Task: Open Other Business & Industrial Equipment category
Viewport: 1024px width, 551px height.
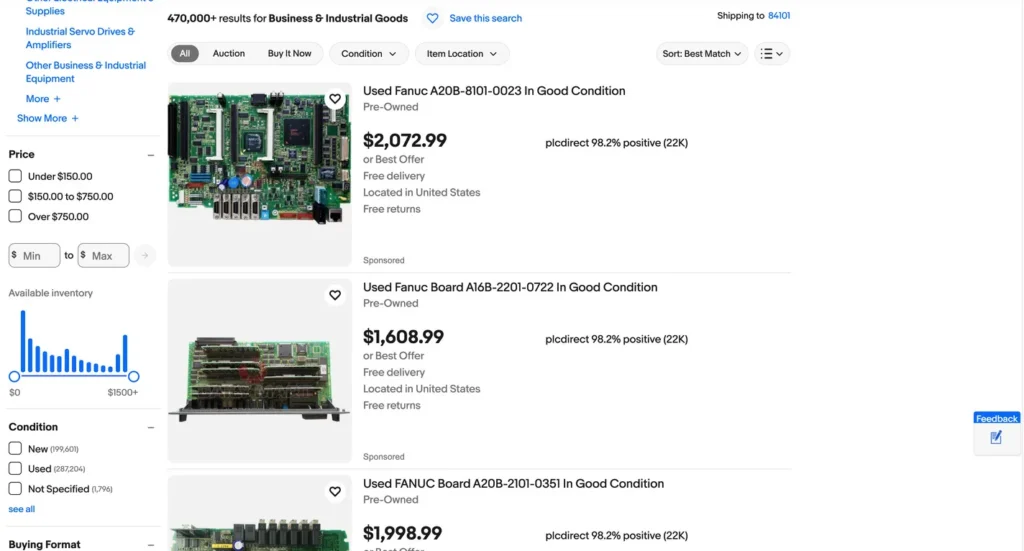Action: pos(86,72)
